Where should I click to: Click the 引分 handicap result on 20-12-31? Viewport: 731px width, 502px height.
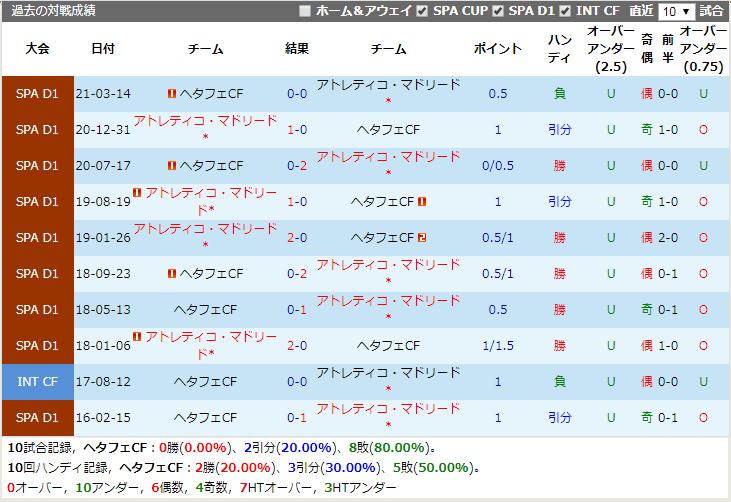pos(559,130)
